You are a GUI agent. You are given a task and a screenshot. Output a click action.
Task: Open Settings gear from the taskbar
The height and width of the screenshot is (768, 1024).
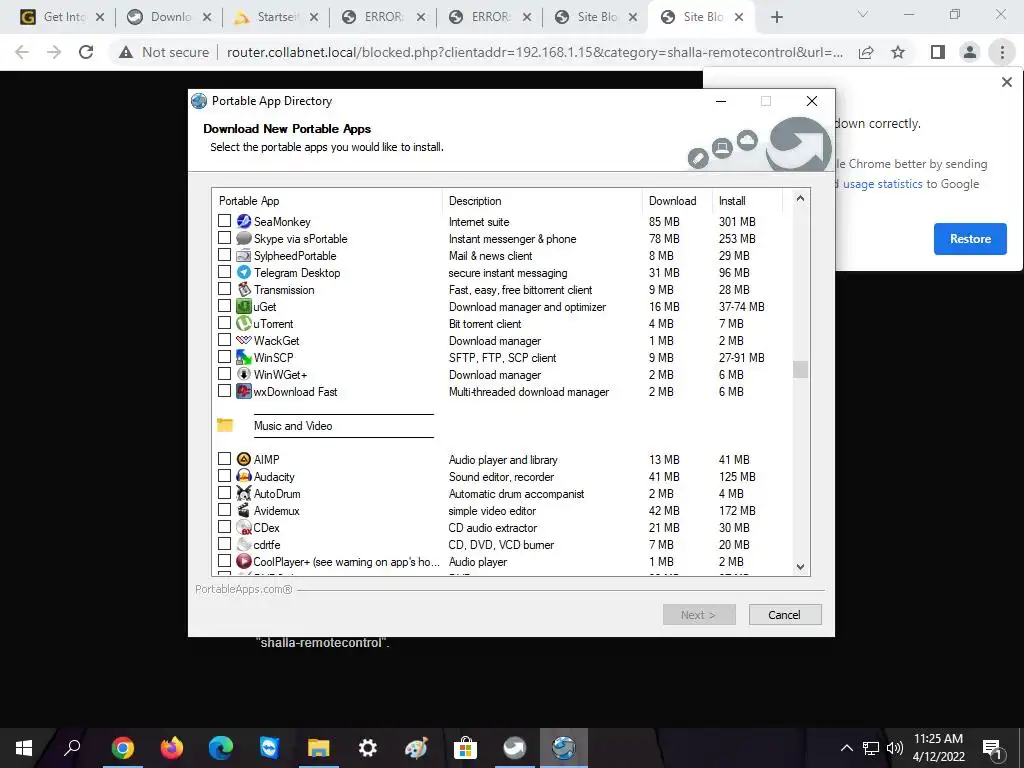[368, 748]
